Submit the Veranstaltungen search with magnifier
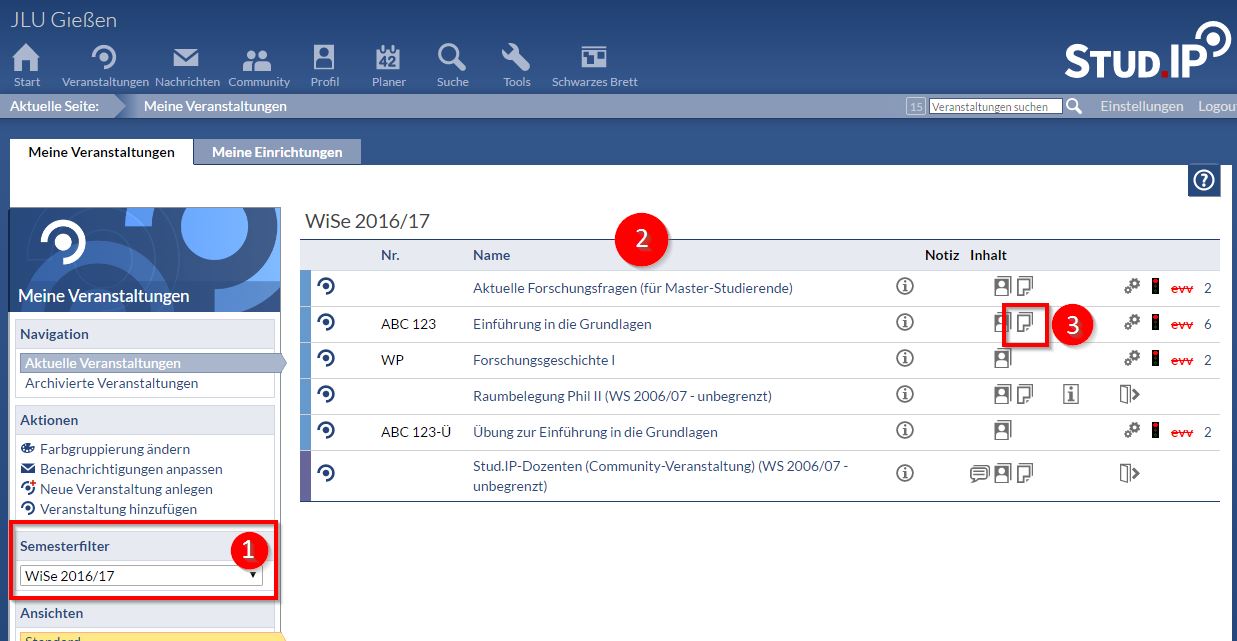This screenshot has width=1237, height=641. [x=1074, y=106]
